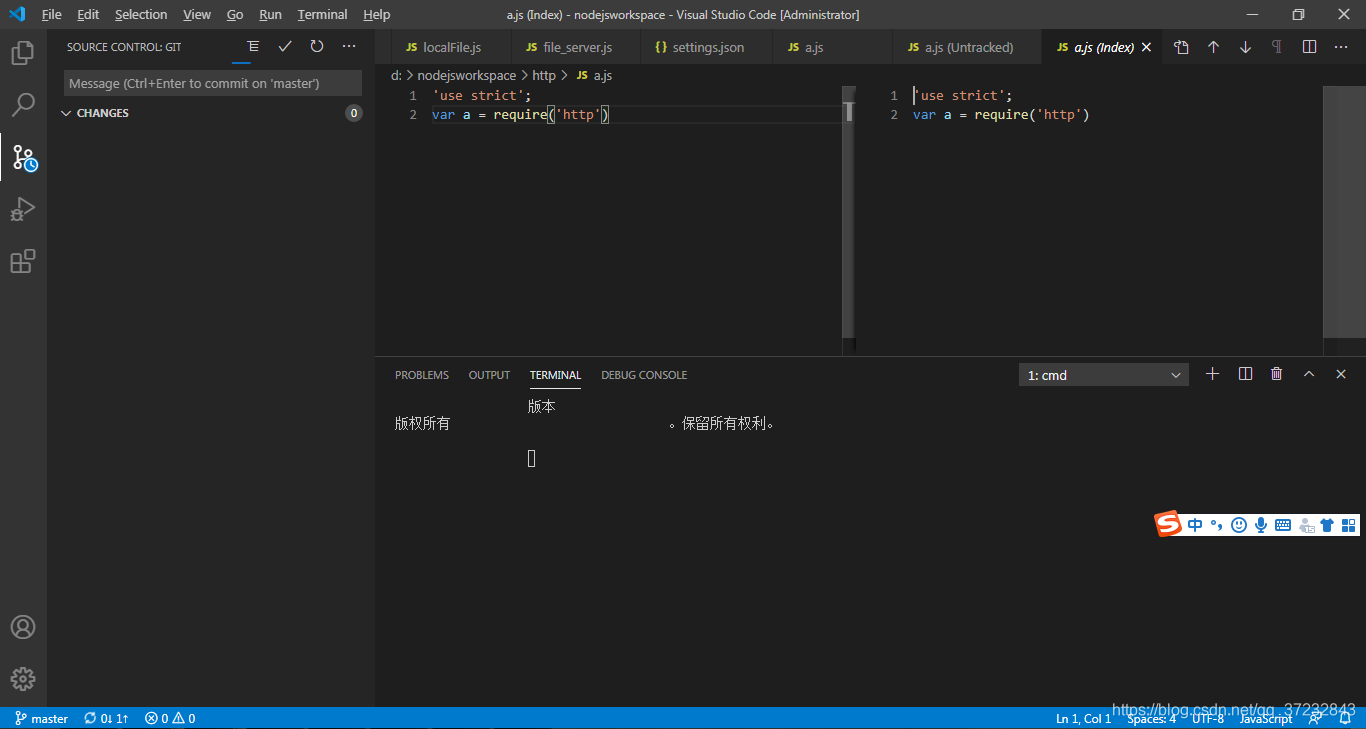Maximize the panel with the chevron up
Image resolution: width=1366 pixels, height=729 pixels.
[x=1309, y=374]
